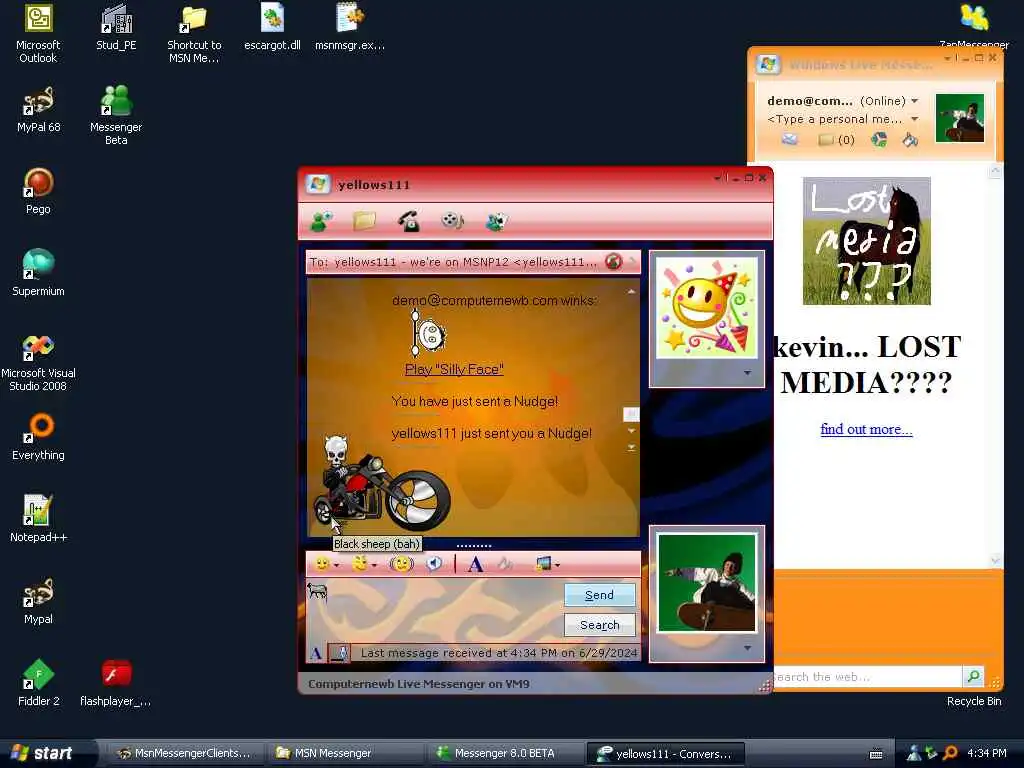Select the Notepad++ desktop shortcut
This screenshot has width=1024, height=768.
click(x=39, y=519)
